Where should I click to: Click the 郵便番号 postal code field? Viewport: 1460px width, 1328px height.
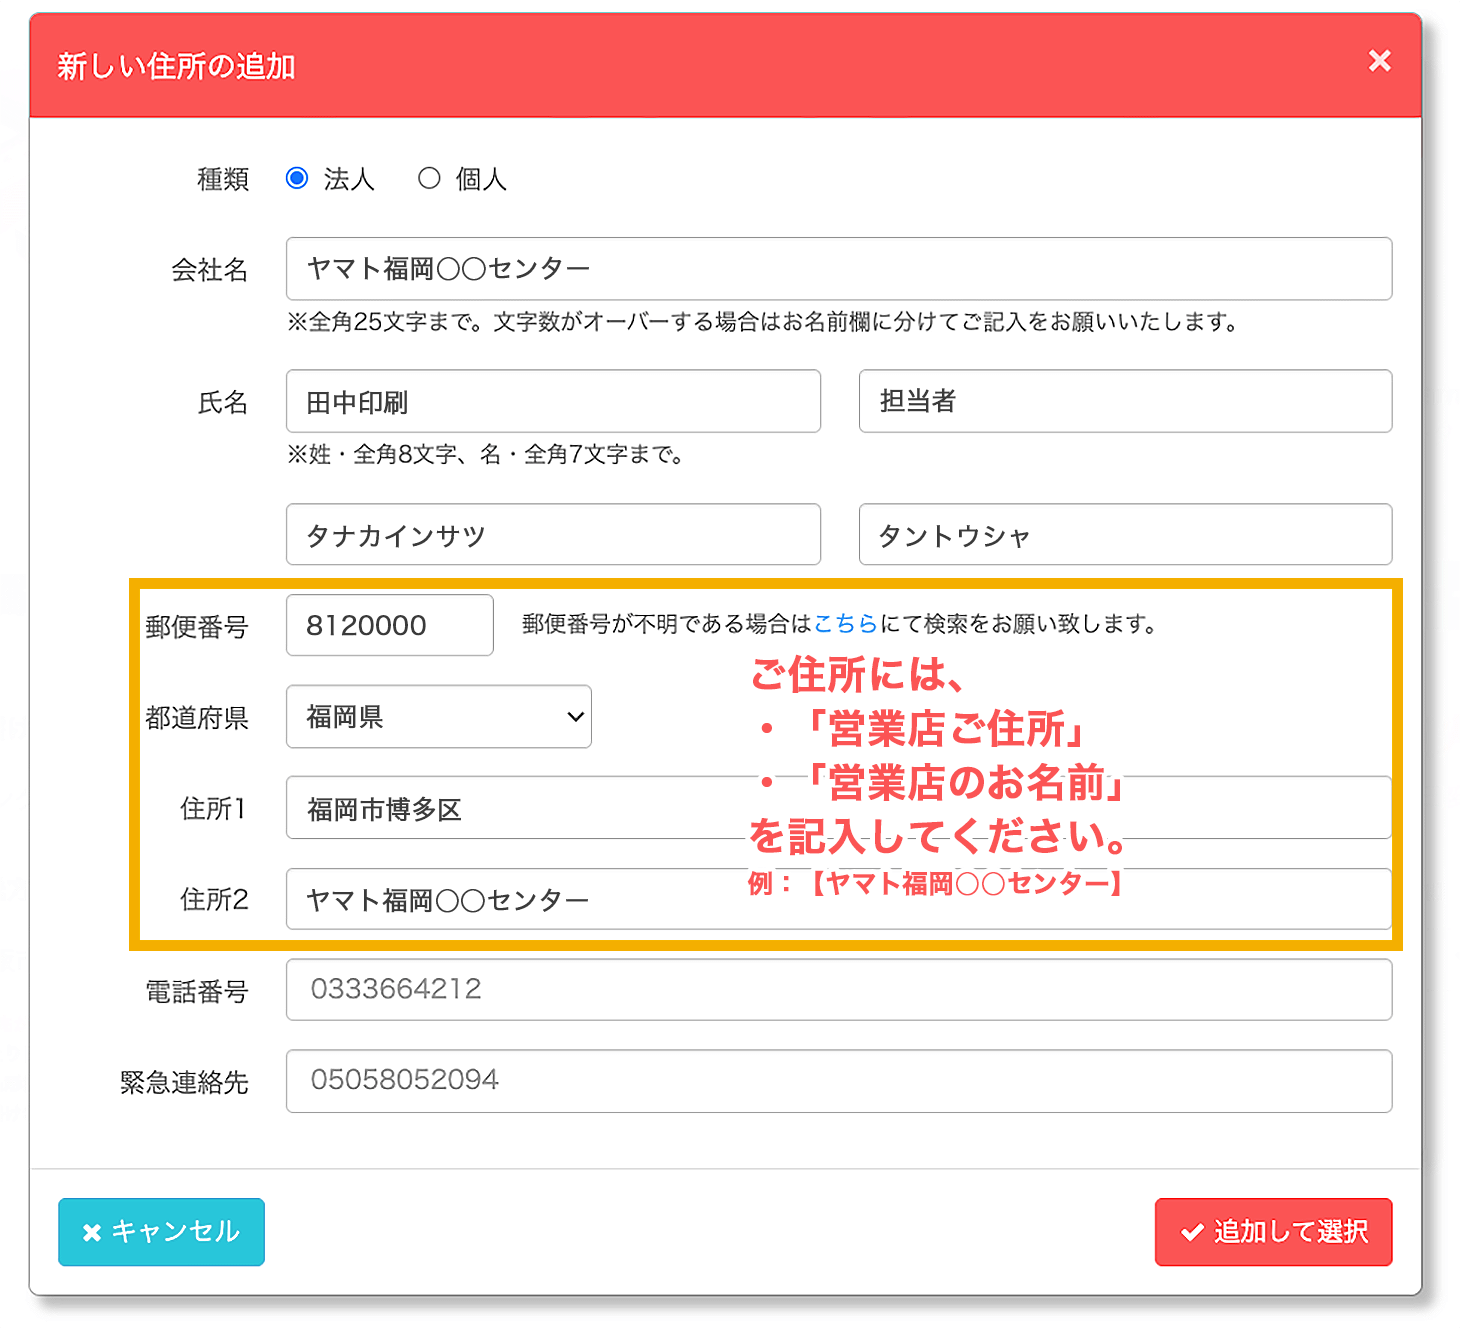point(389,626)
